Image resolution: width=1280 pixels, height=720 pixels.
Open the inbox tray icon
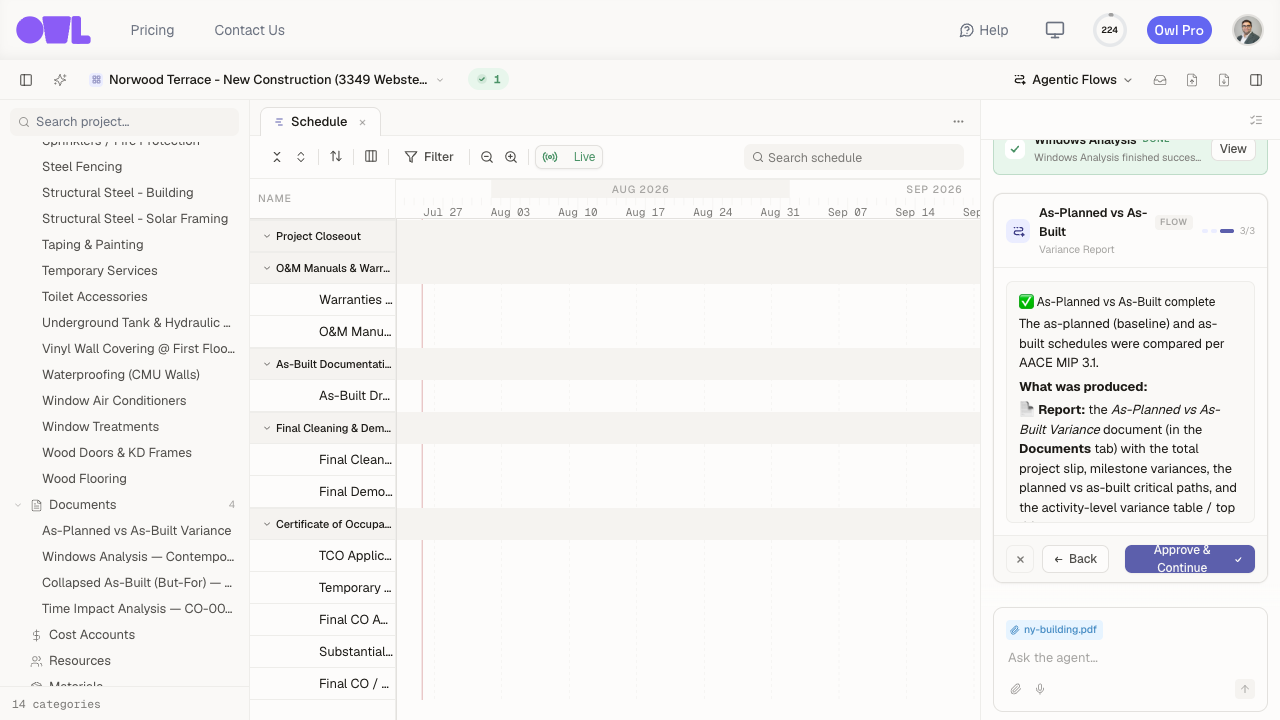(x=1160, y=80)
